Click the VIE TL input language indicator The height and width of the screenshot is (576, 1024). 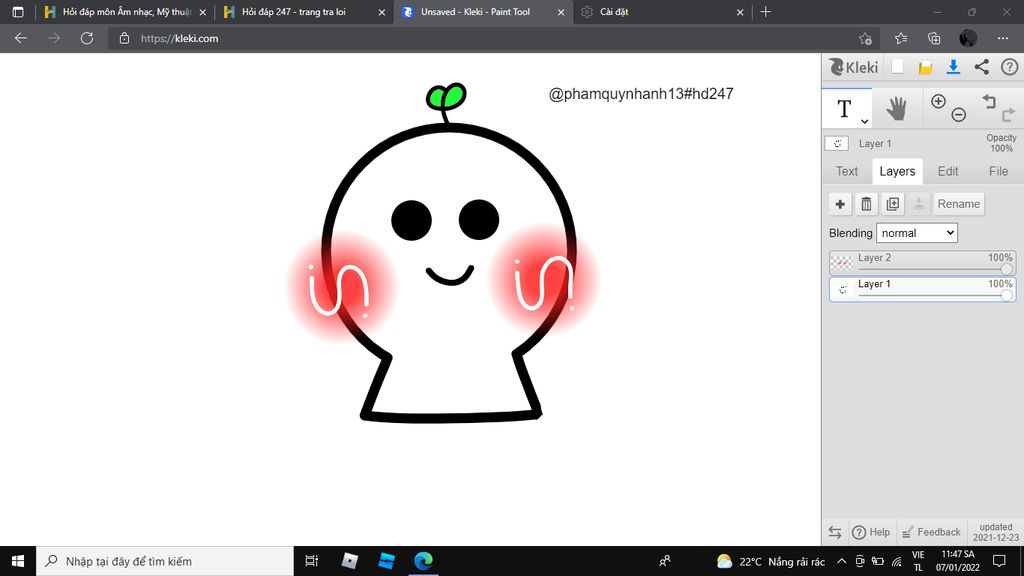point(918,561)
